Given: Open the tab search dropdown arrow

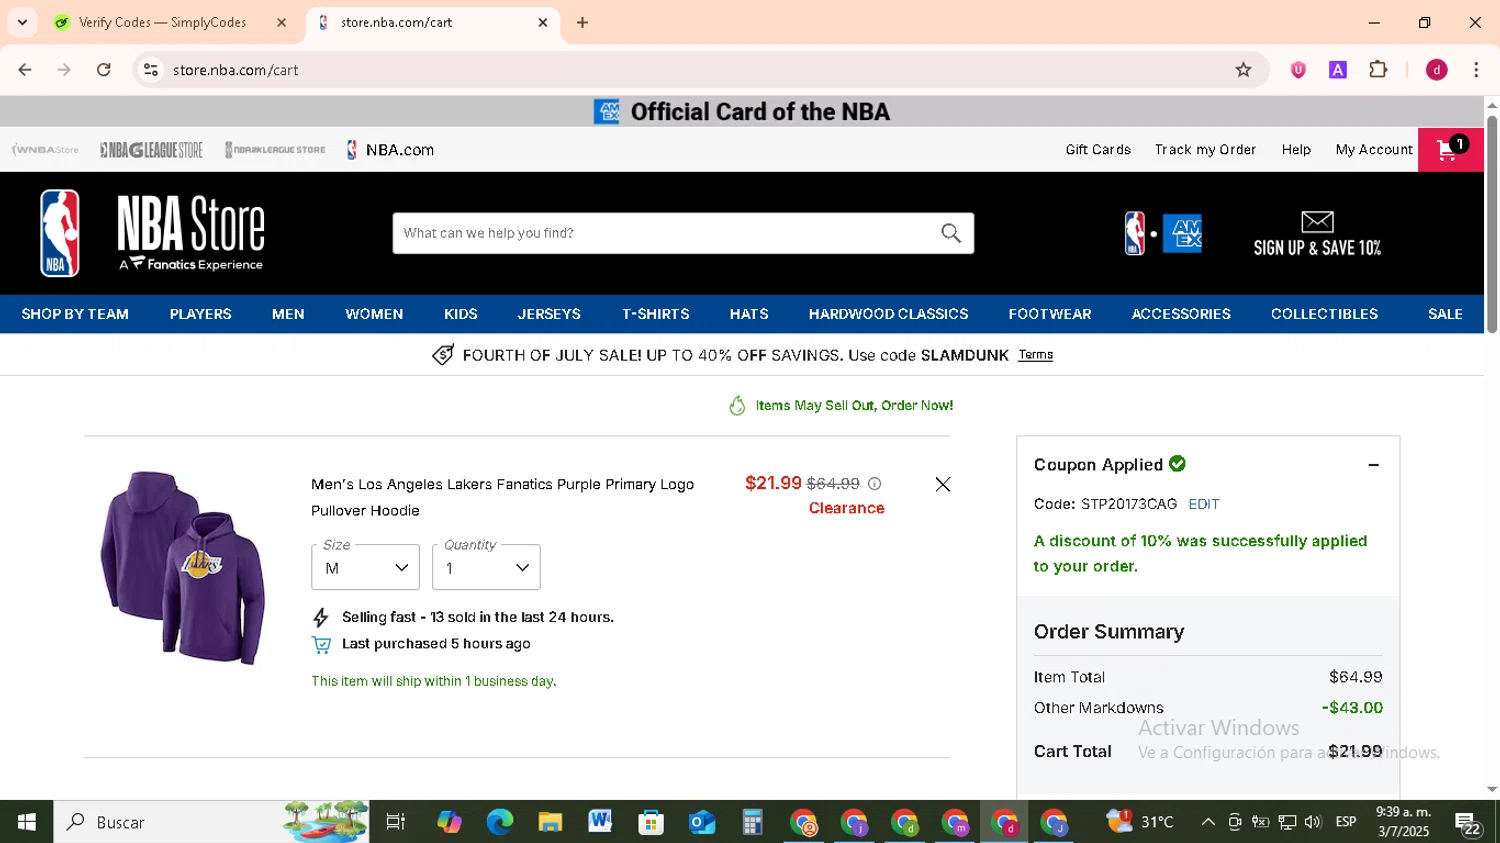Looking at the screenshot, I should point(22,22).
